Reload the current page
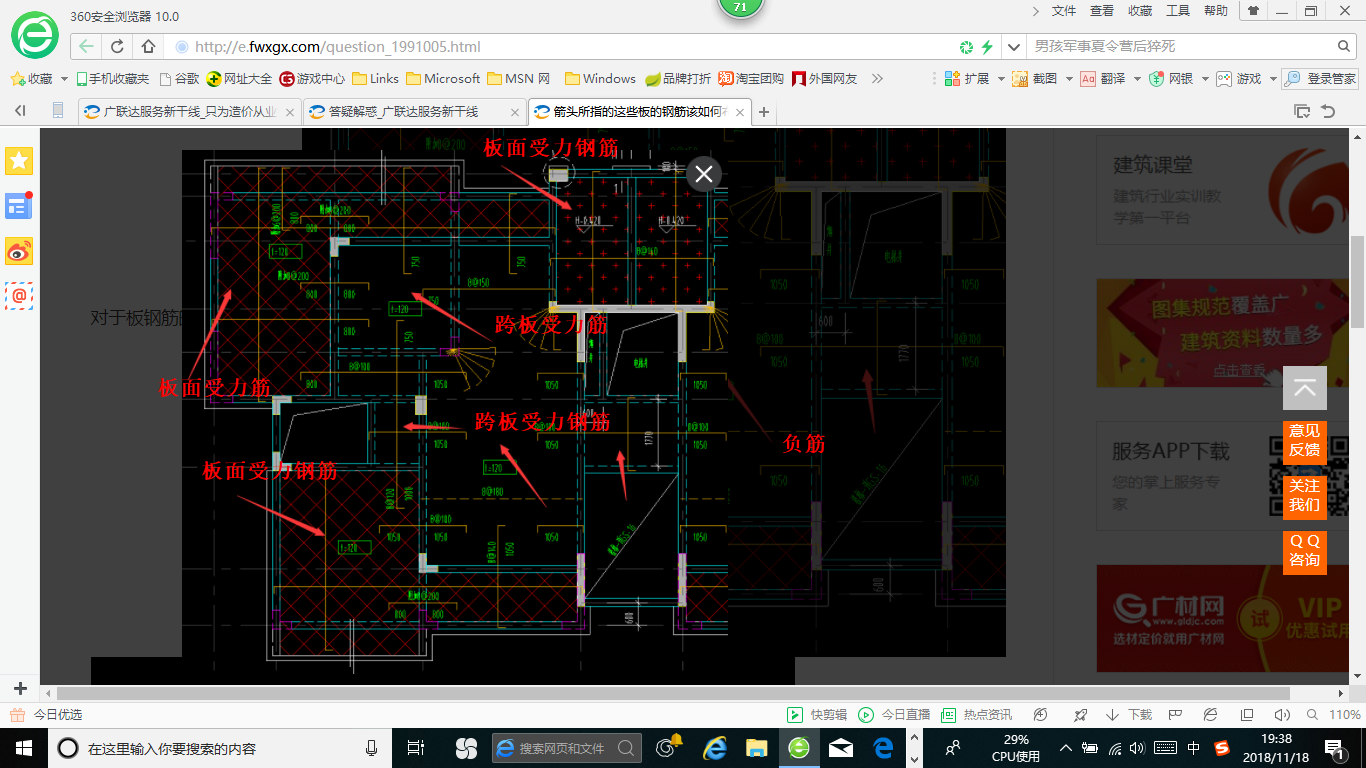Screen dimensions: 1366x768 coord(117,46)
